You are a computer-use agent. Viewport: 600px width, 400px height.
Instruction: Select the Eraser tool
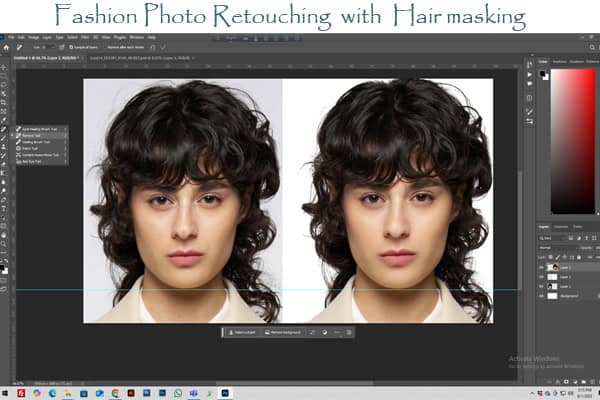(4, 164)
